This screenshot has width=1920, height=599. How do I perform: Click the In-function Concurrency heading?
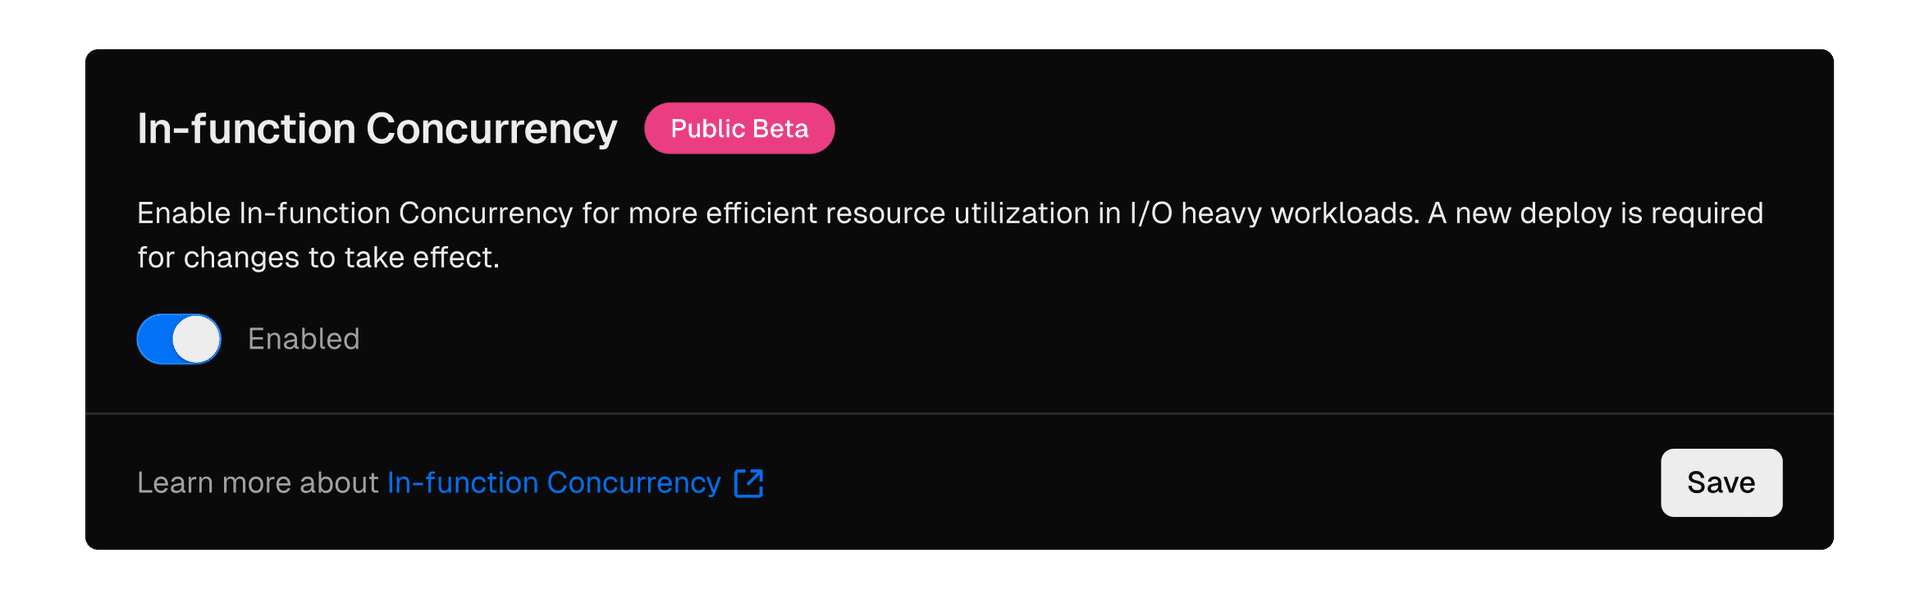[377, 129]
